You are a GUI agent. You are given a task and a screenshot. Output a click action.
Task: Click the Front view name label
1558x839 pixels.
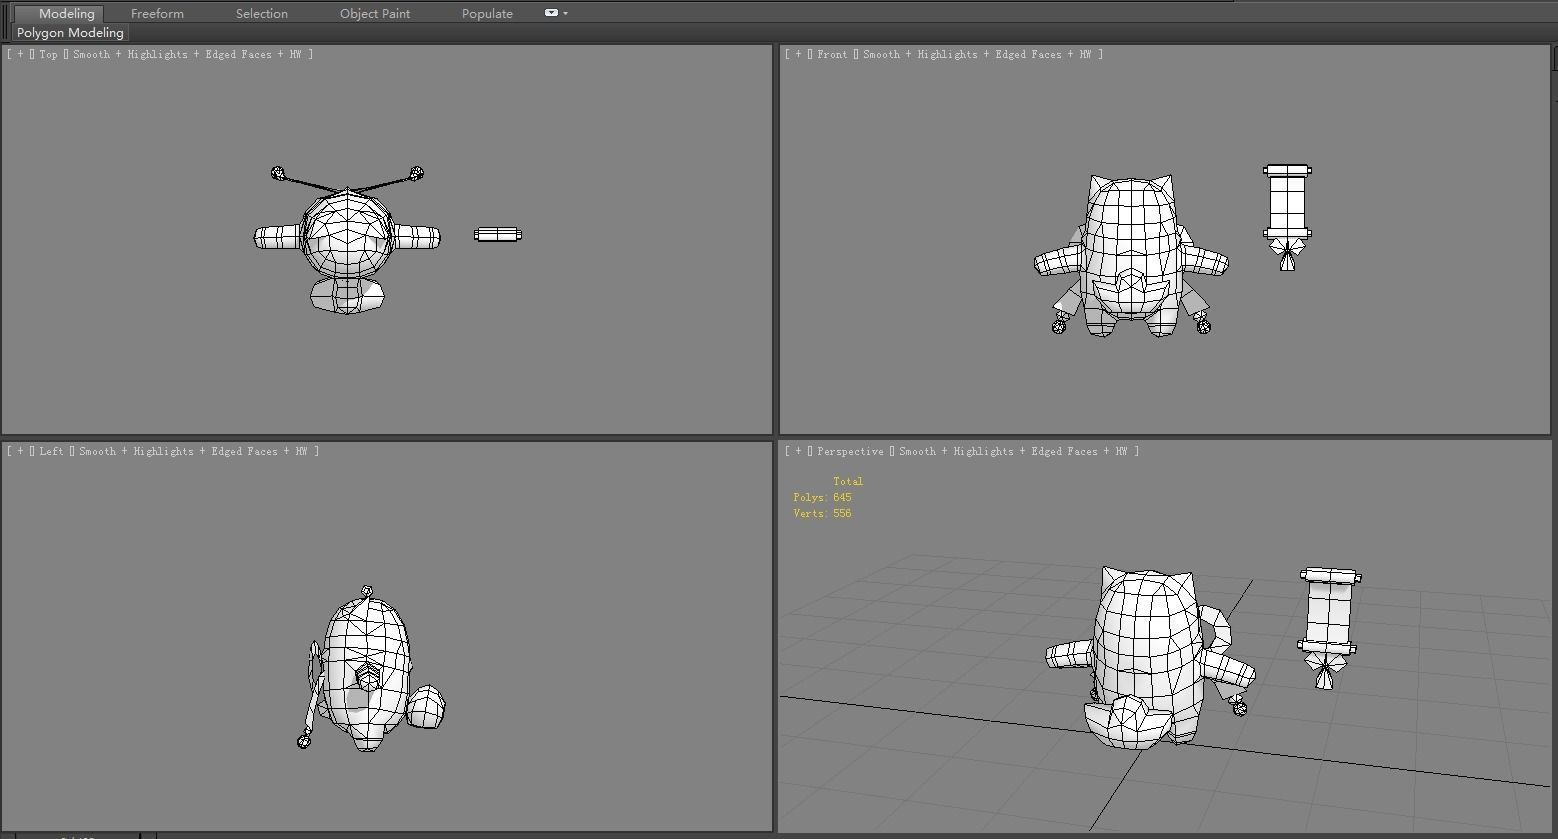pos(832,54)
